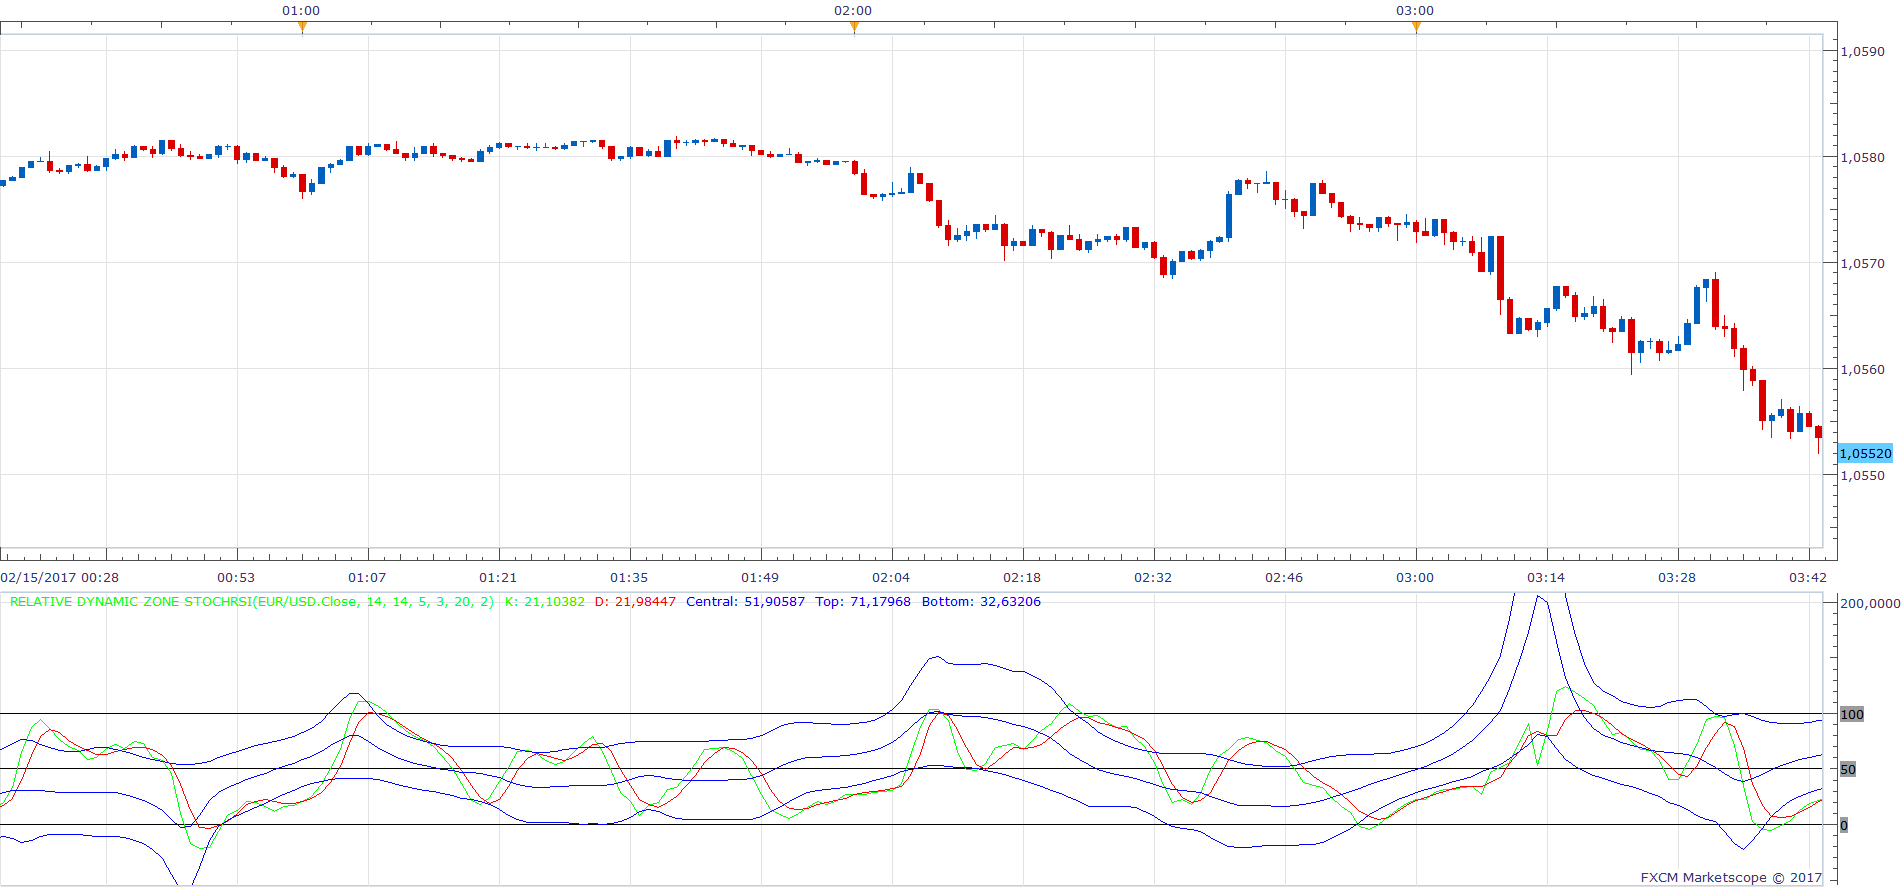This screenshot has height=887, width=1903.
Task: Click the 1,0560 price axis label
Action: tap(1863, 369)
